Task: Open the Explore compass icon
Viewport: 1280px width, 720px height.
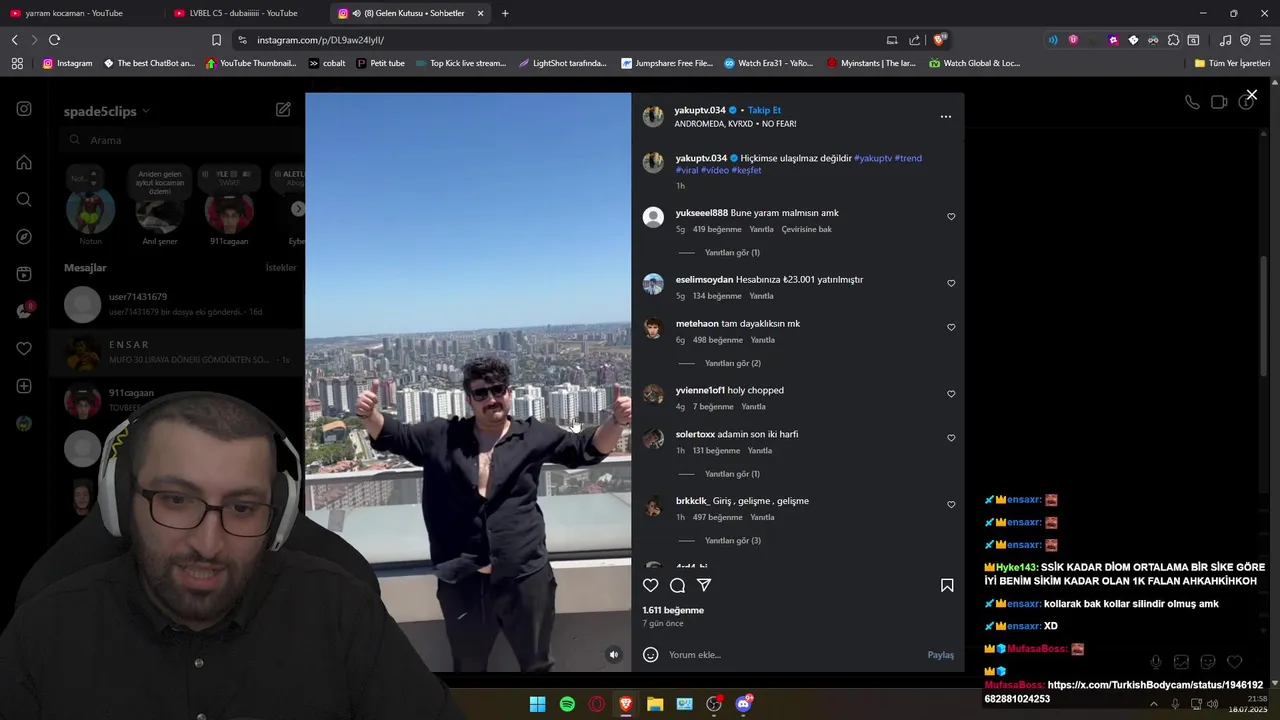Action: tap(24, 237)
